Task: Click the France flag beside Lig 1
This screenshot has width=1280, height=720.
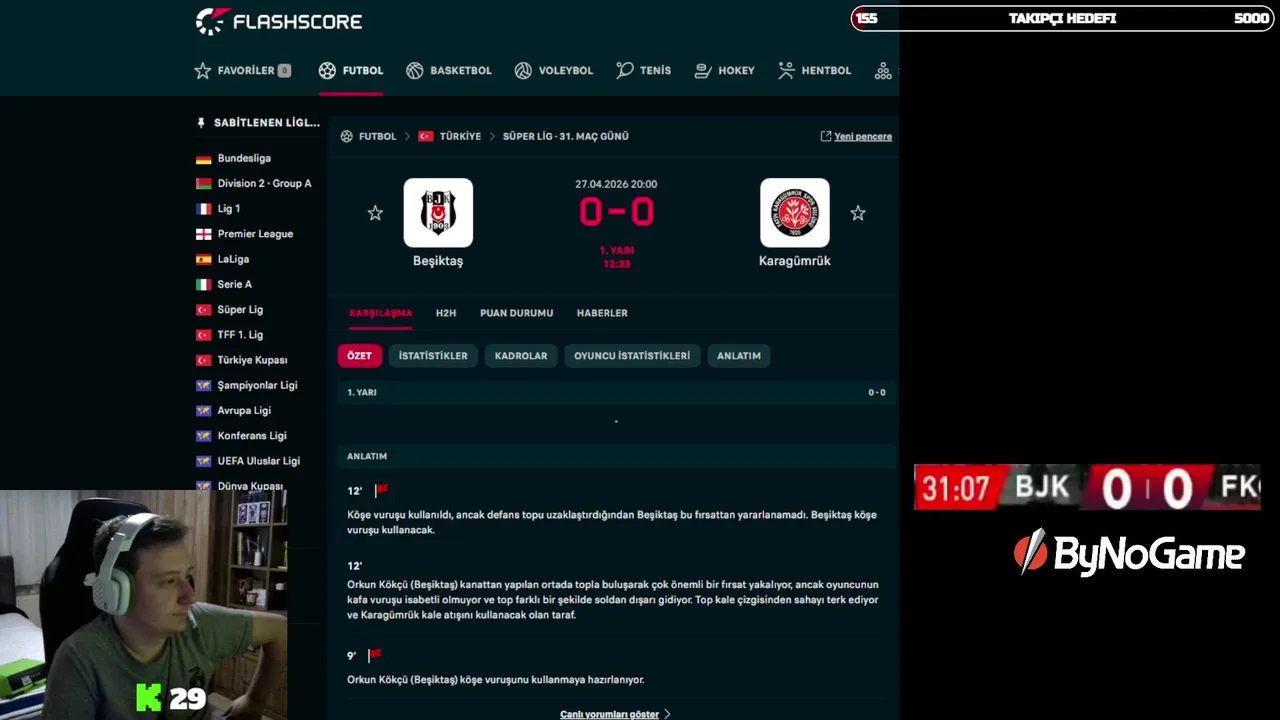Action: (203, 209)
